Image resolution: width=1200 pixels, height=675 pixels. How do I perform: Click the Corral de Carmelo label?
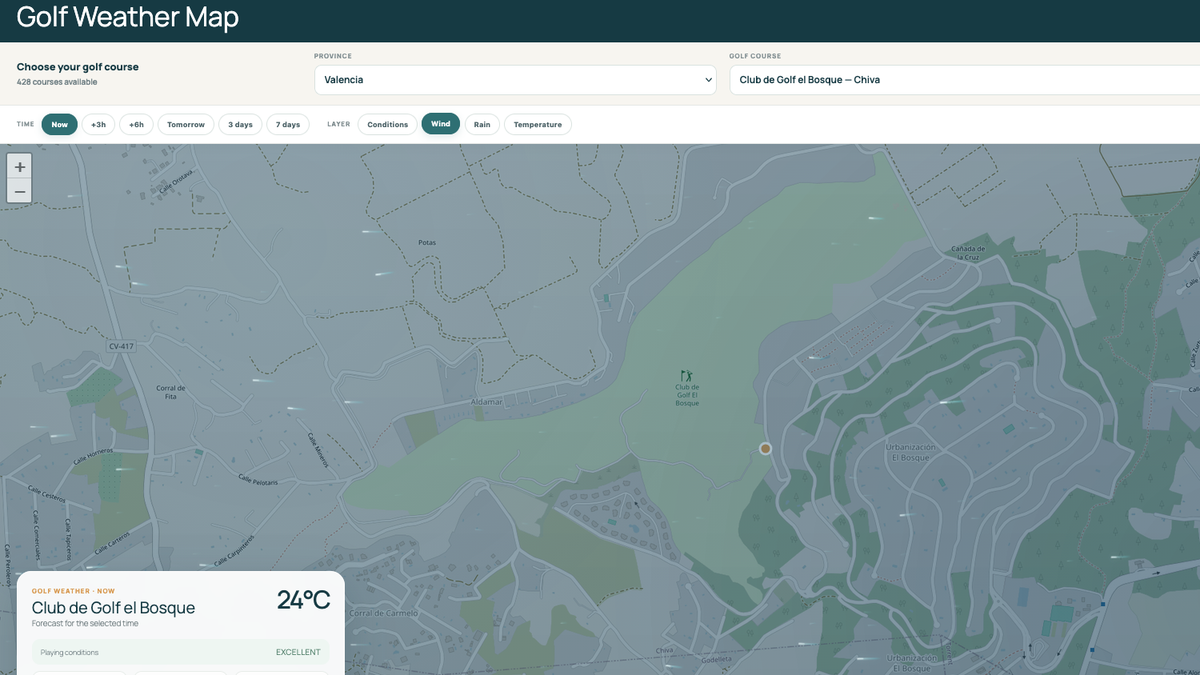383,613
